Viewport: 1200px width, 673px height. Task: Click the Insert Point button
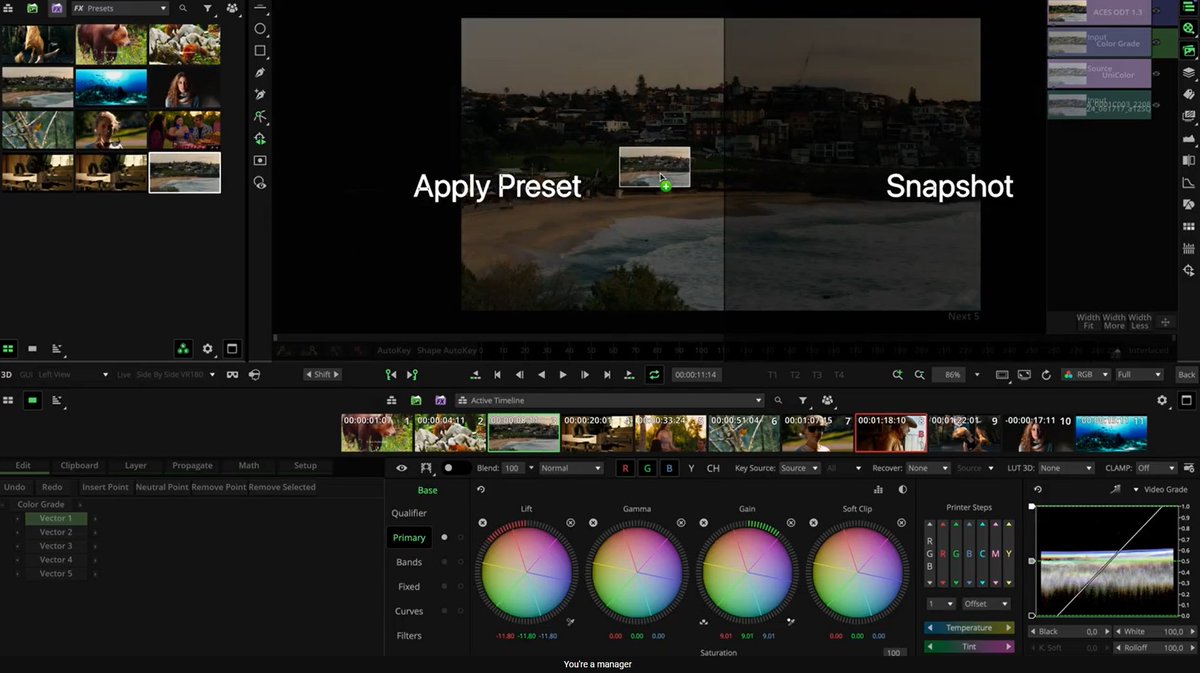105,487
